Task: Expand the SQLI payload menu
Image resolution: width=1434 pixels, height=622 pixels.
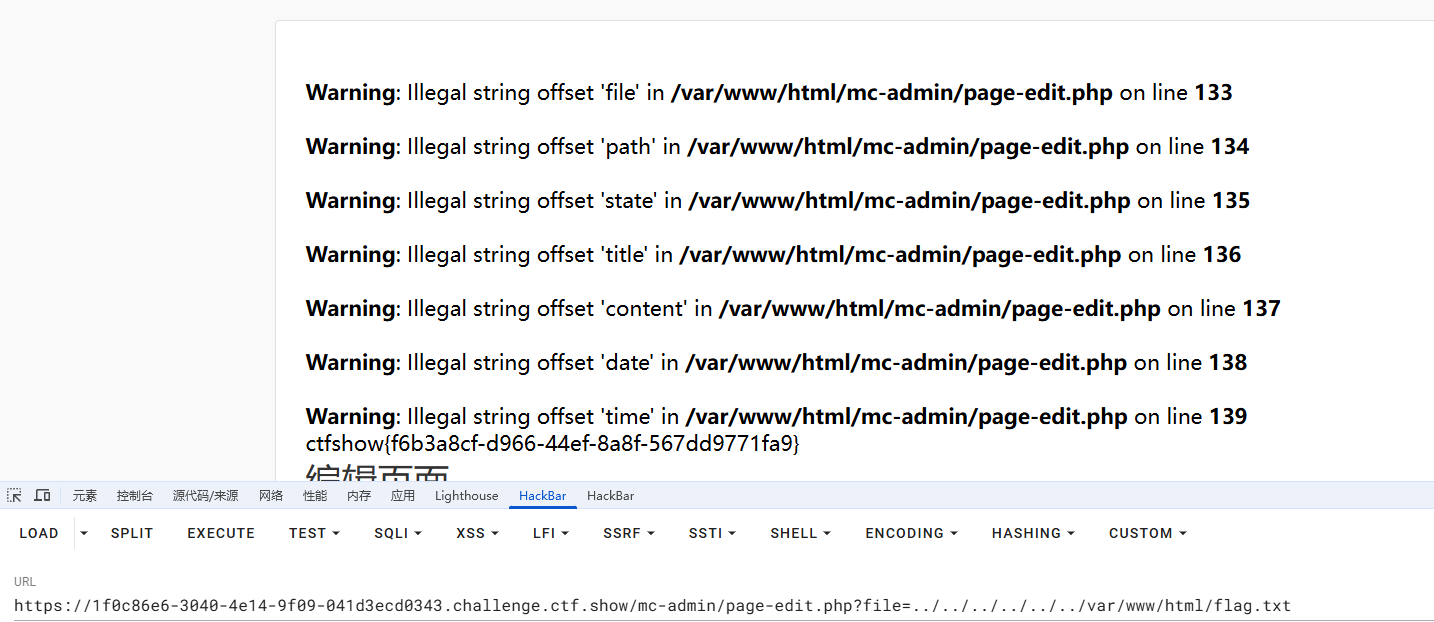Action: pyautogui.click(x=398, y=534)
